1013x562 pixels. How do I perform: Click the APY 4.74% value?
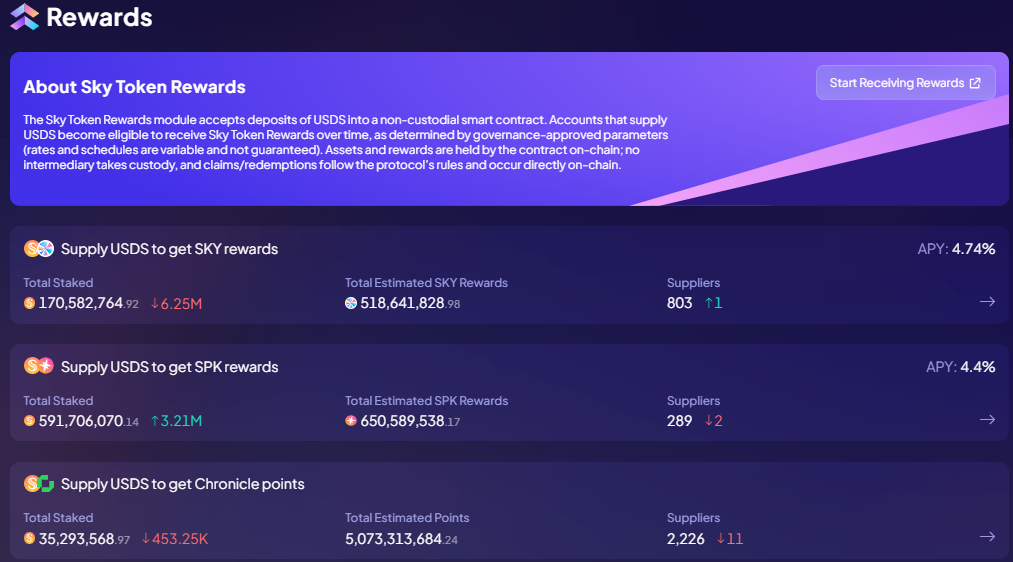[x=973, y=249]
